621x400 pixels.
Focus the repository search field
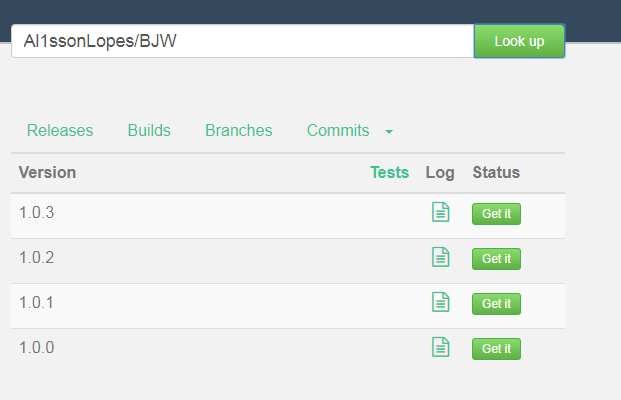point(243,41)
